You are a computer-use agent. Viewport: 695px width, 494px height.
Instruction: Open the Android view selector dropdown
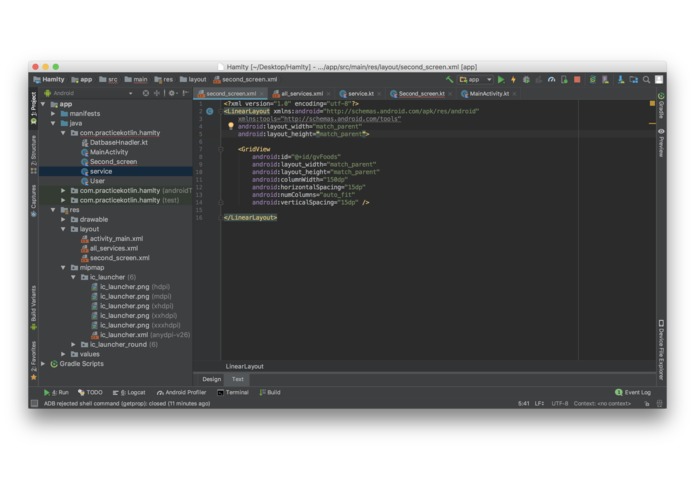[x=88, y=93]
